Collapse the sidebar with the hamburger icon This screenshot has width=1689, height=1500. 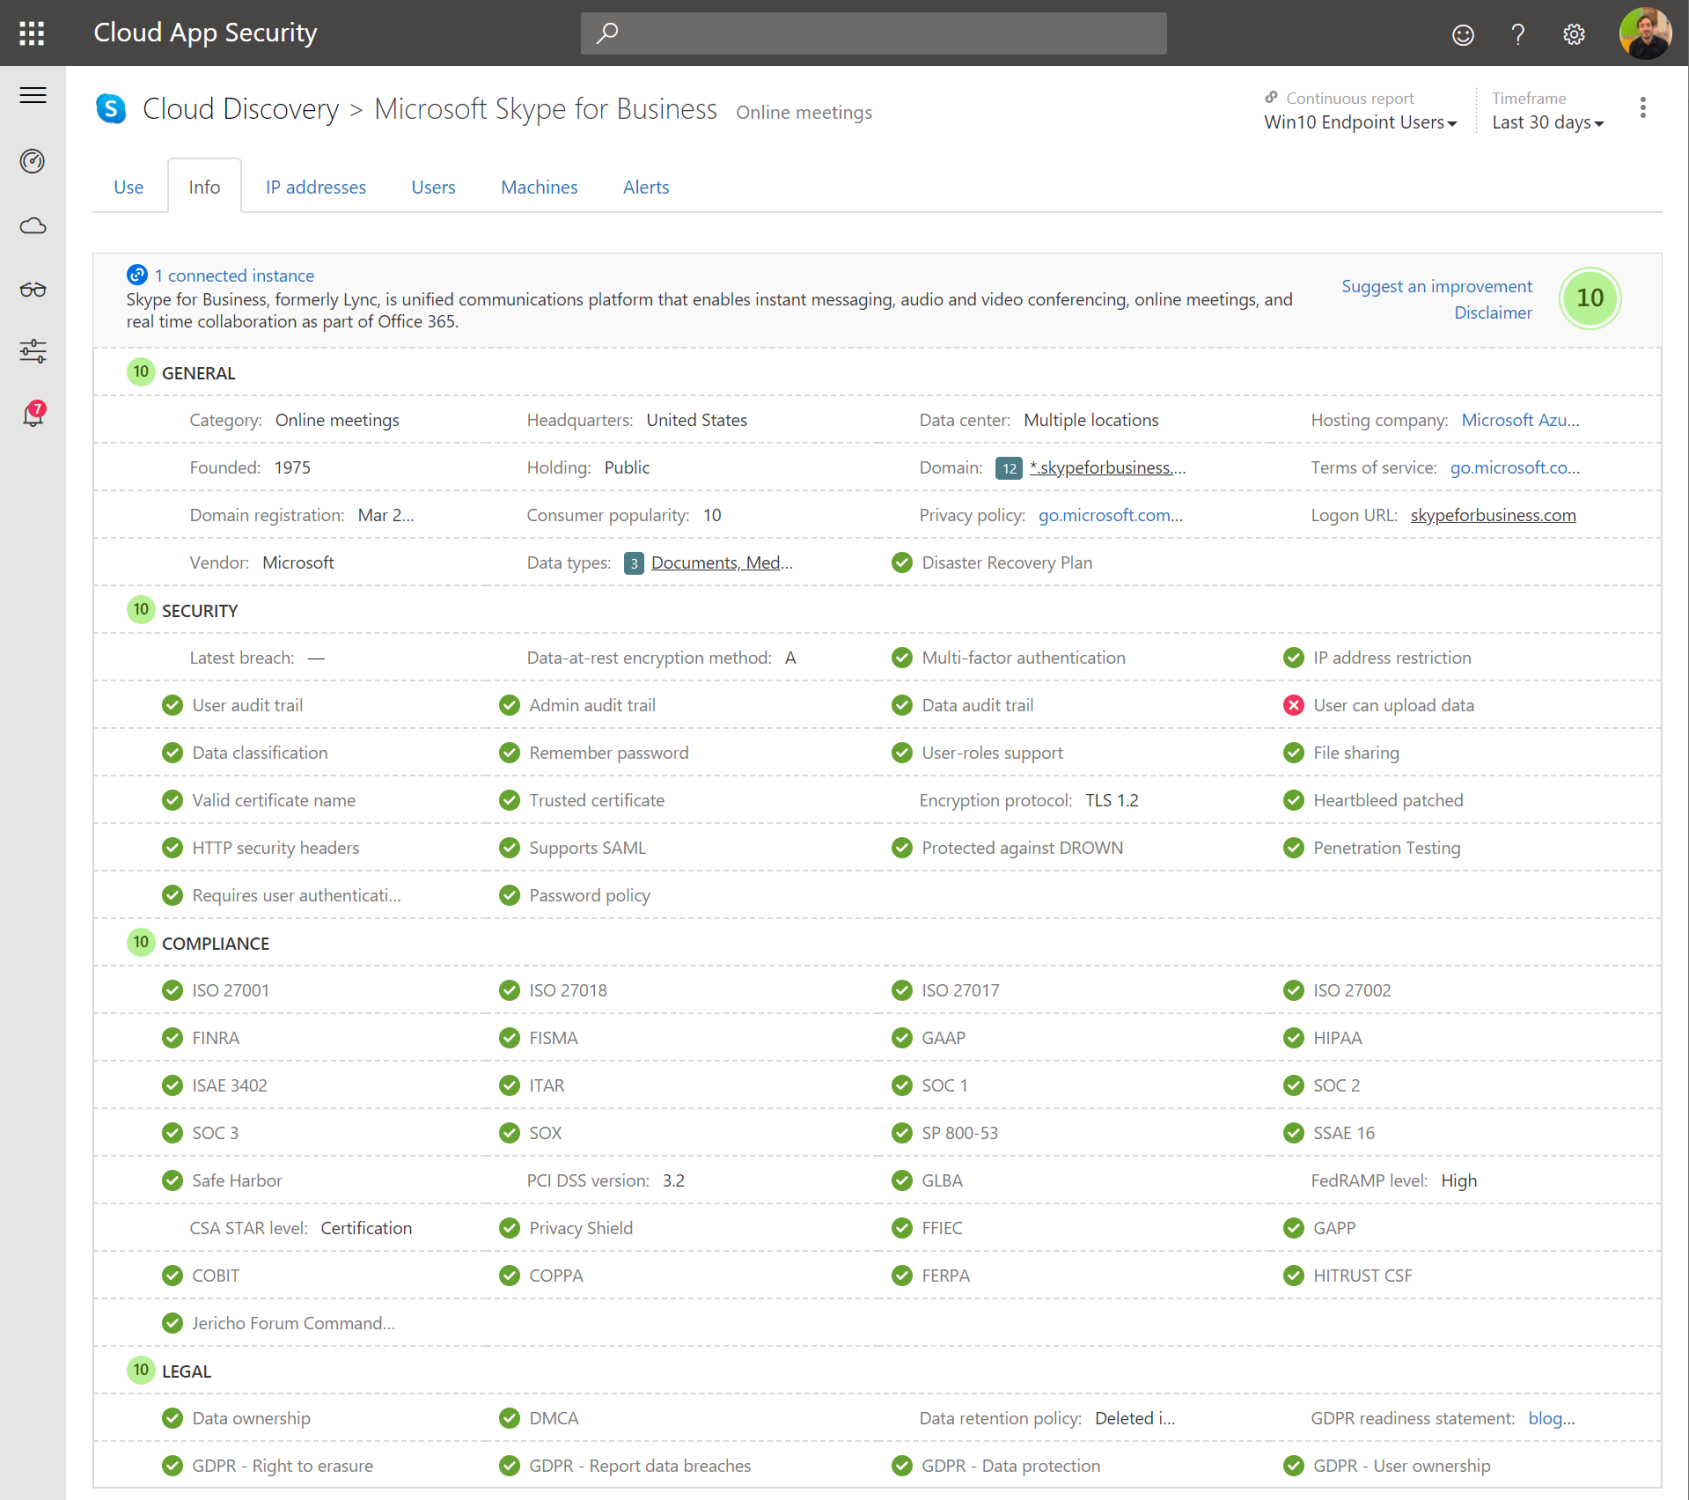33,95
